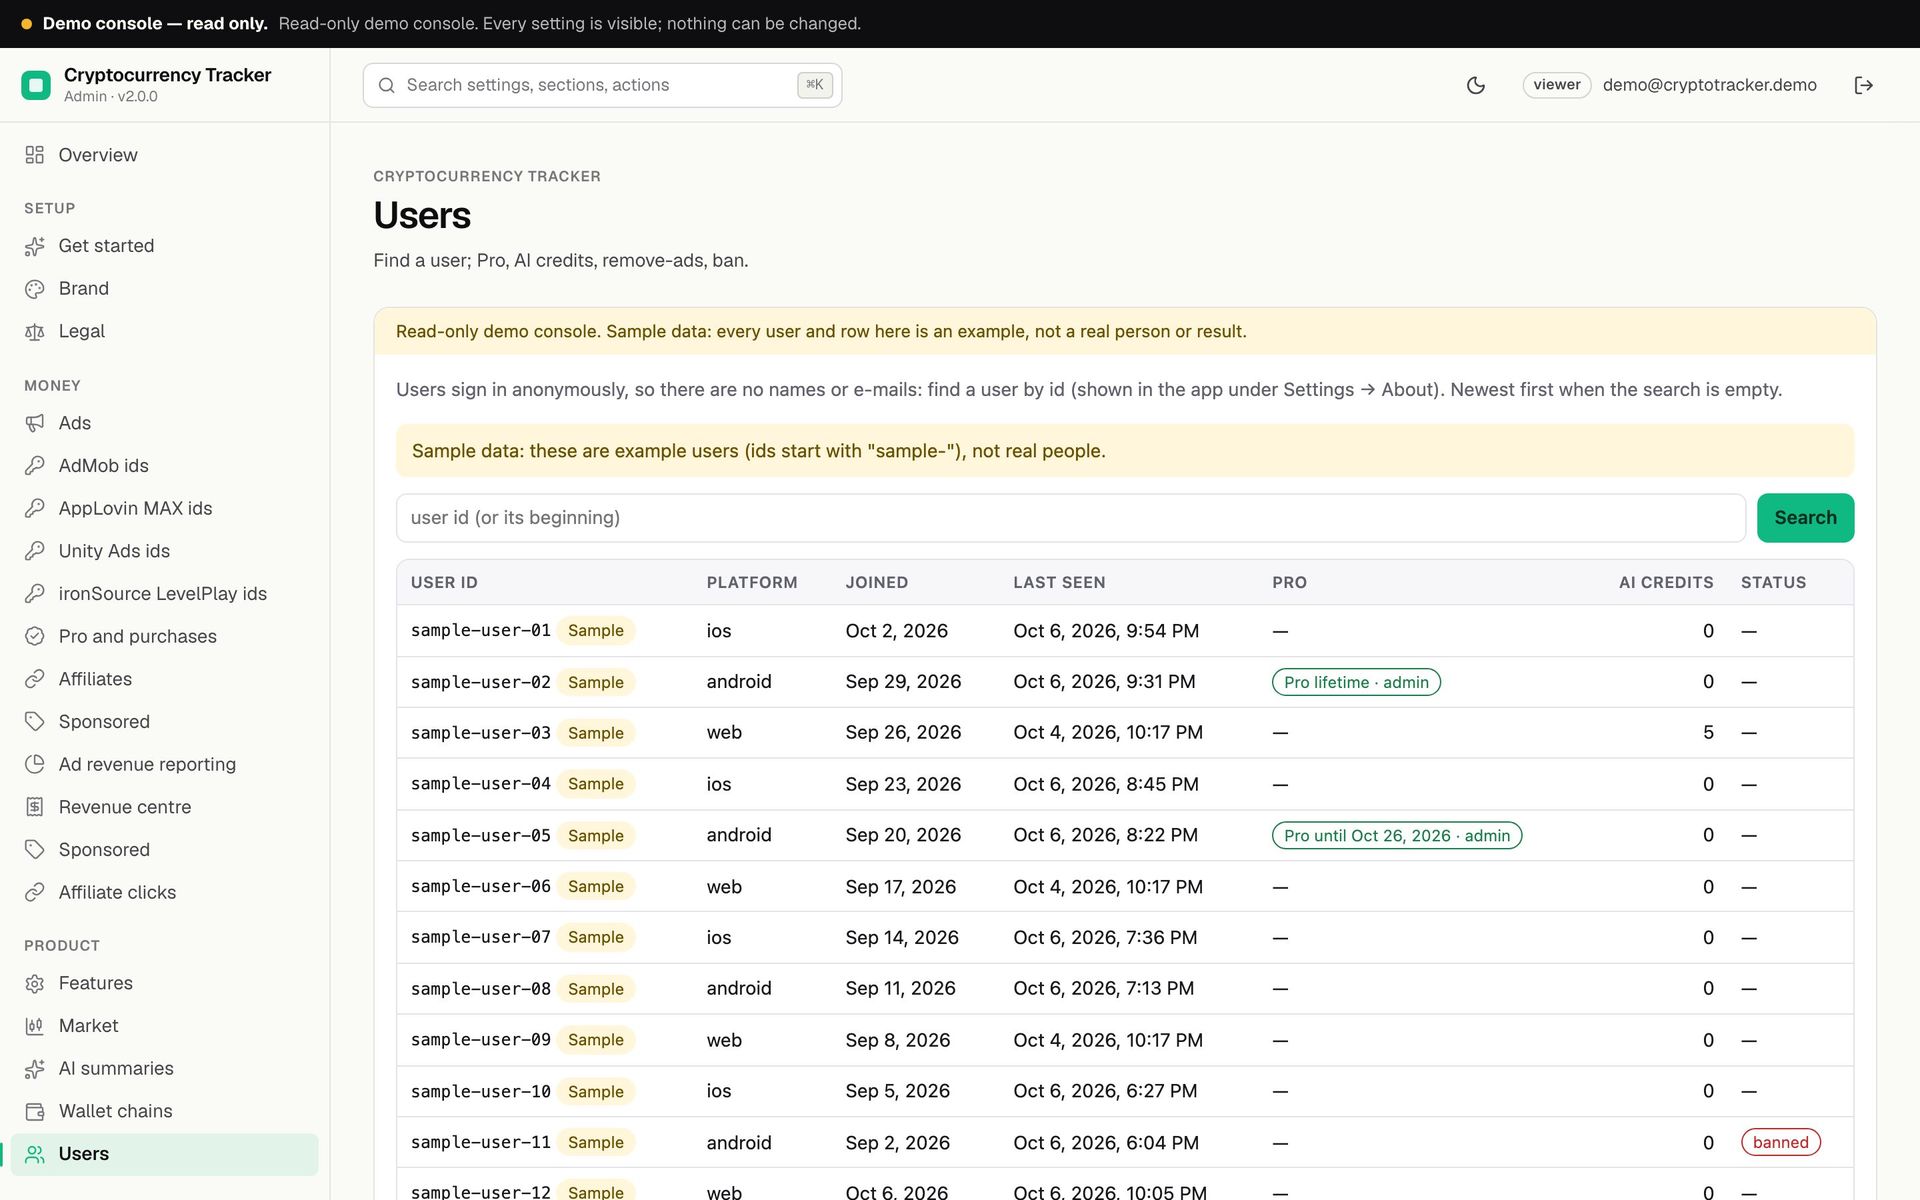This screenshot has width=1920, height=1200.
Task: Click android platform of sample-user-08
Action: pyautogui.click(x=739, y=988)
